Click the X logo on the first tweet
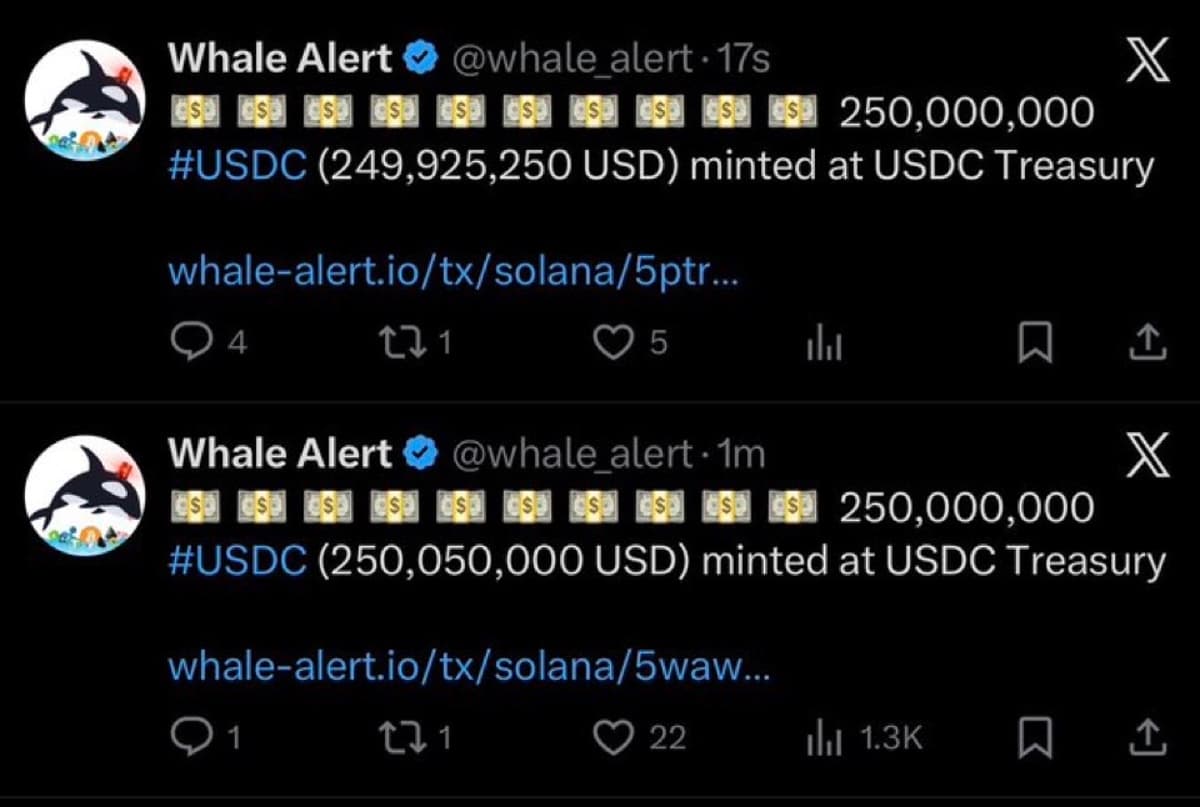The width and height of the screenshot is (1200, 807). point(1146,57)
